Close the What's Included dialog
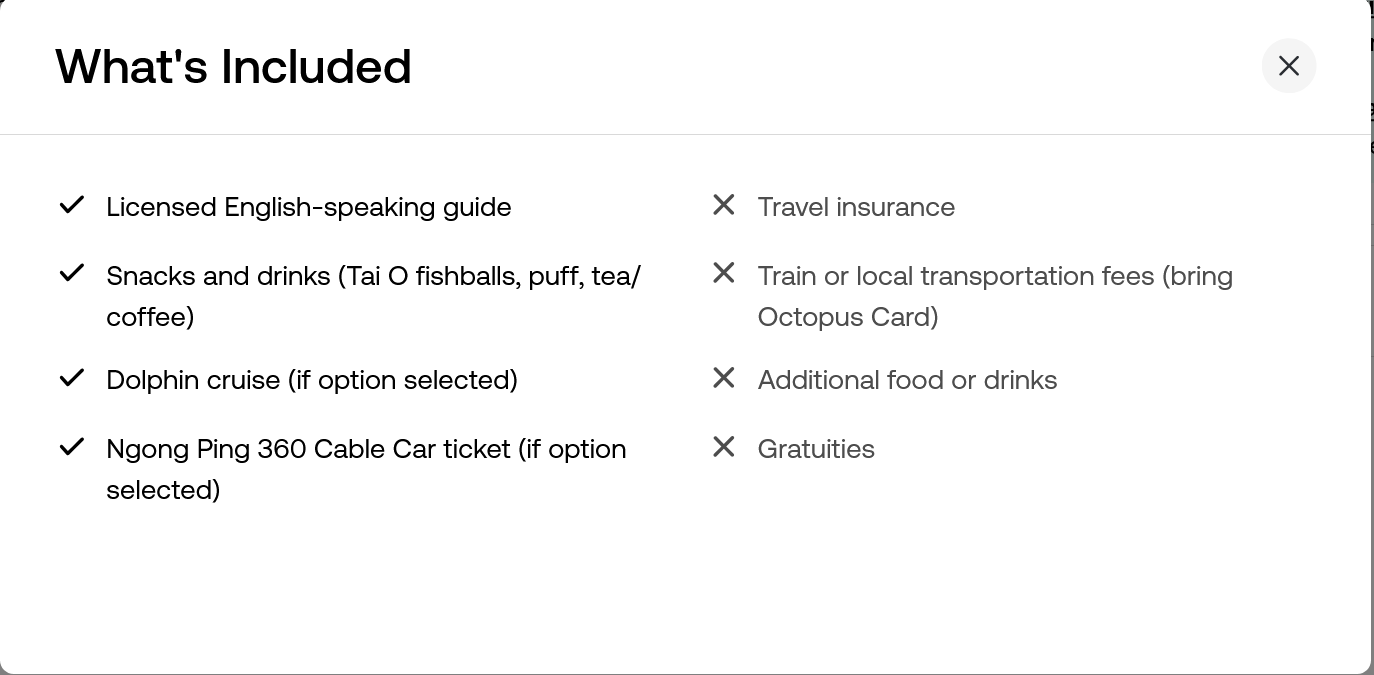This screenshot has height=675, width=1374. tap(1288, 66)
